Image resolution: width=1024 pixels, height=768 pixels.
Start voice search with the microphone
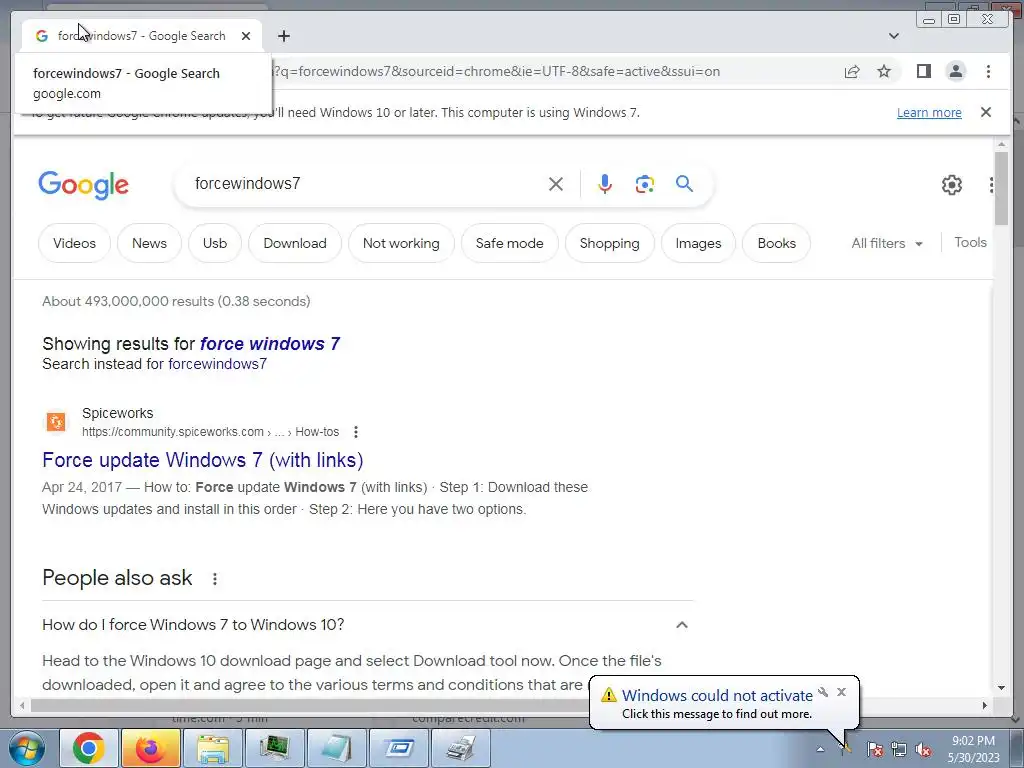click(605, 184)
